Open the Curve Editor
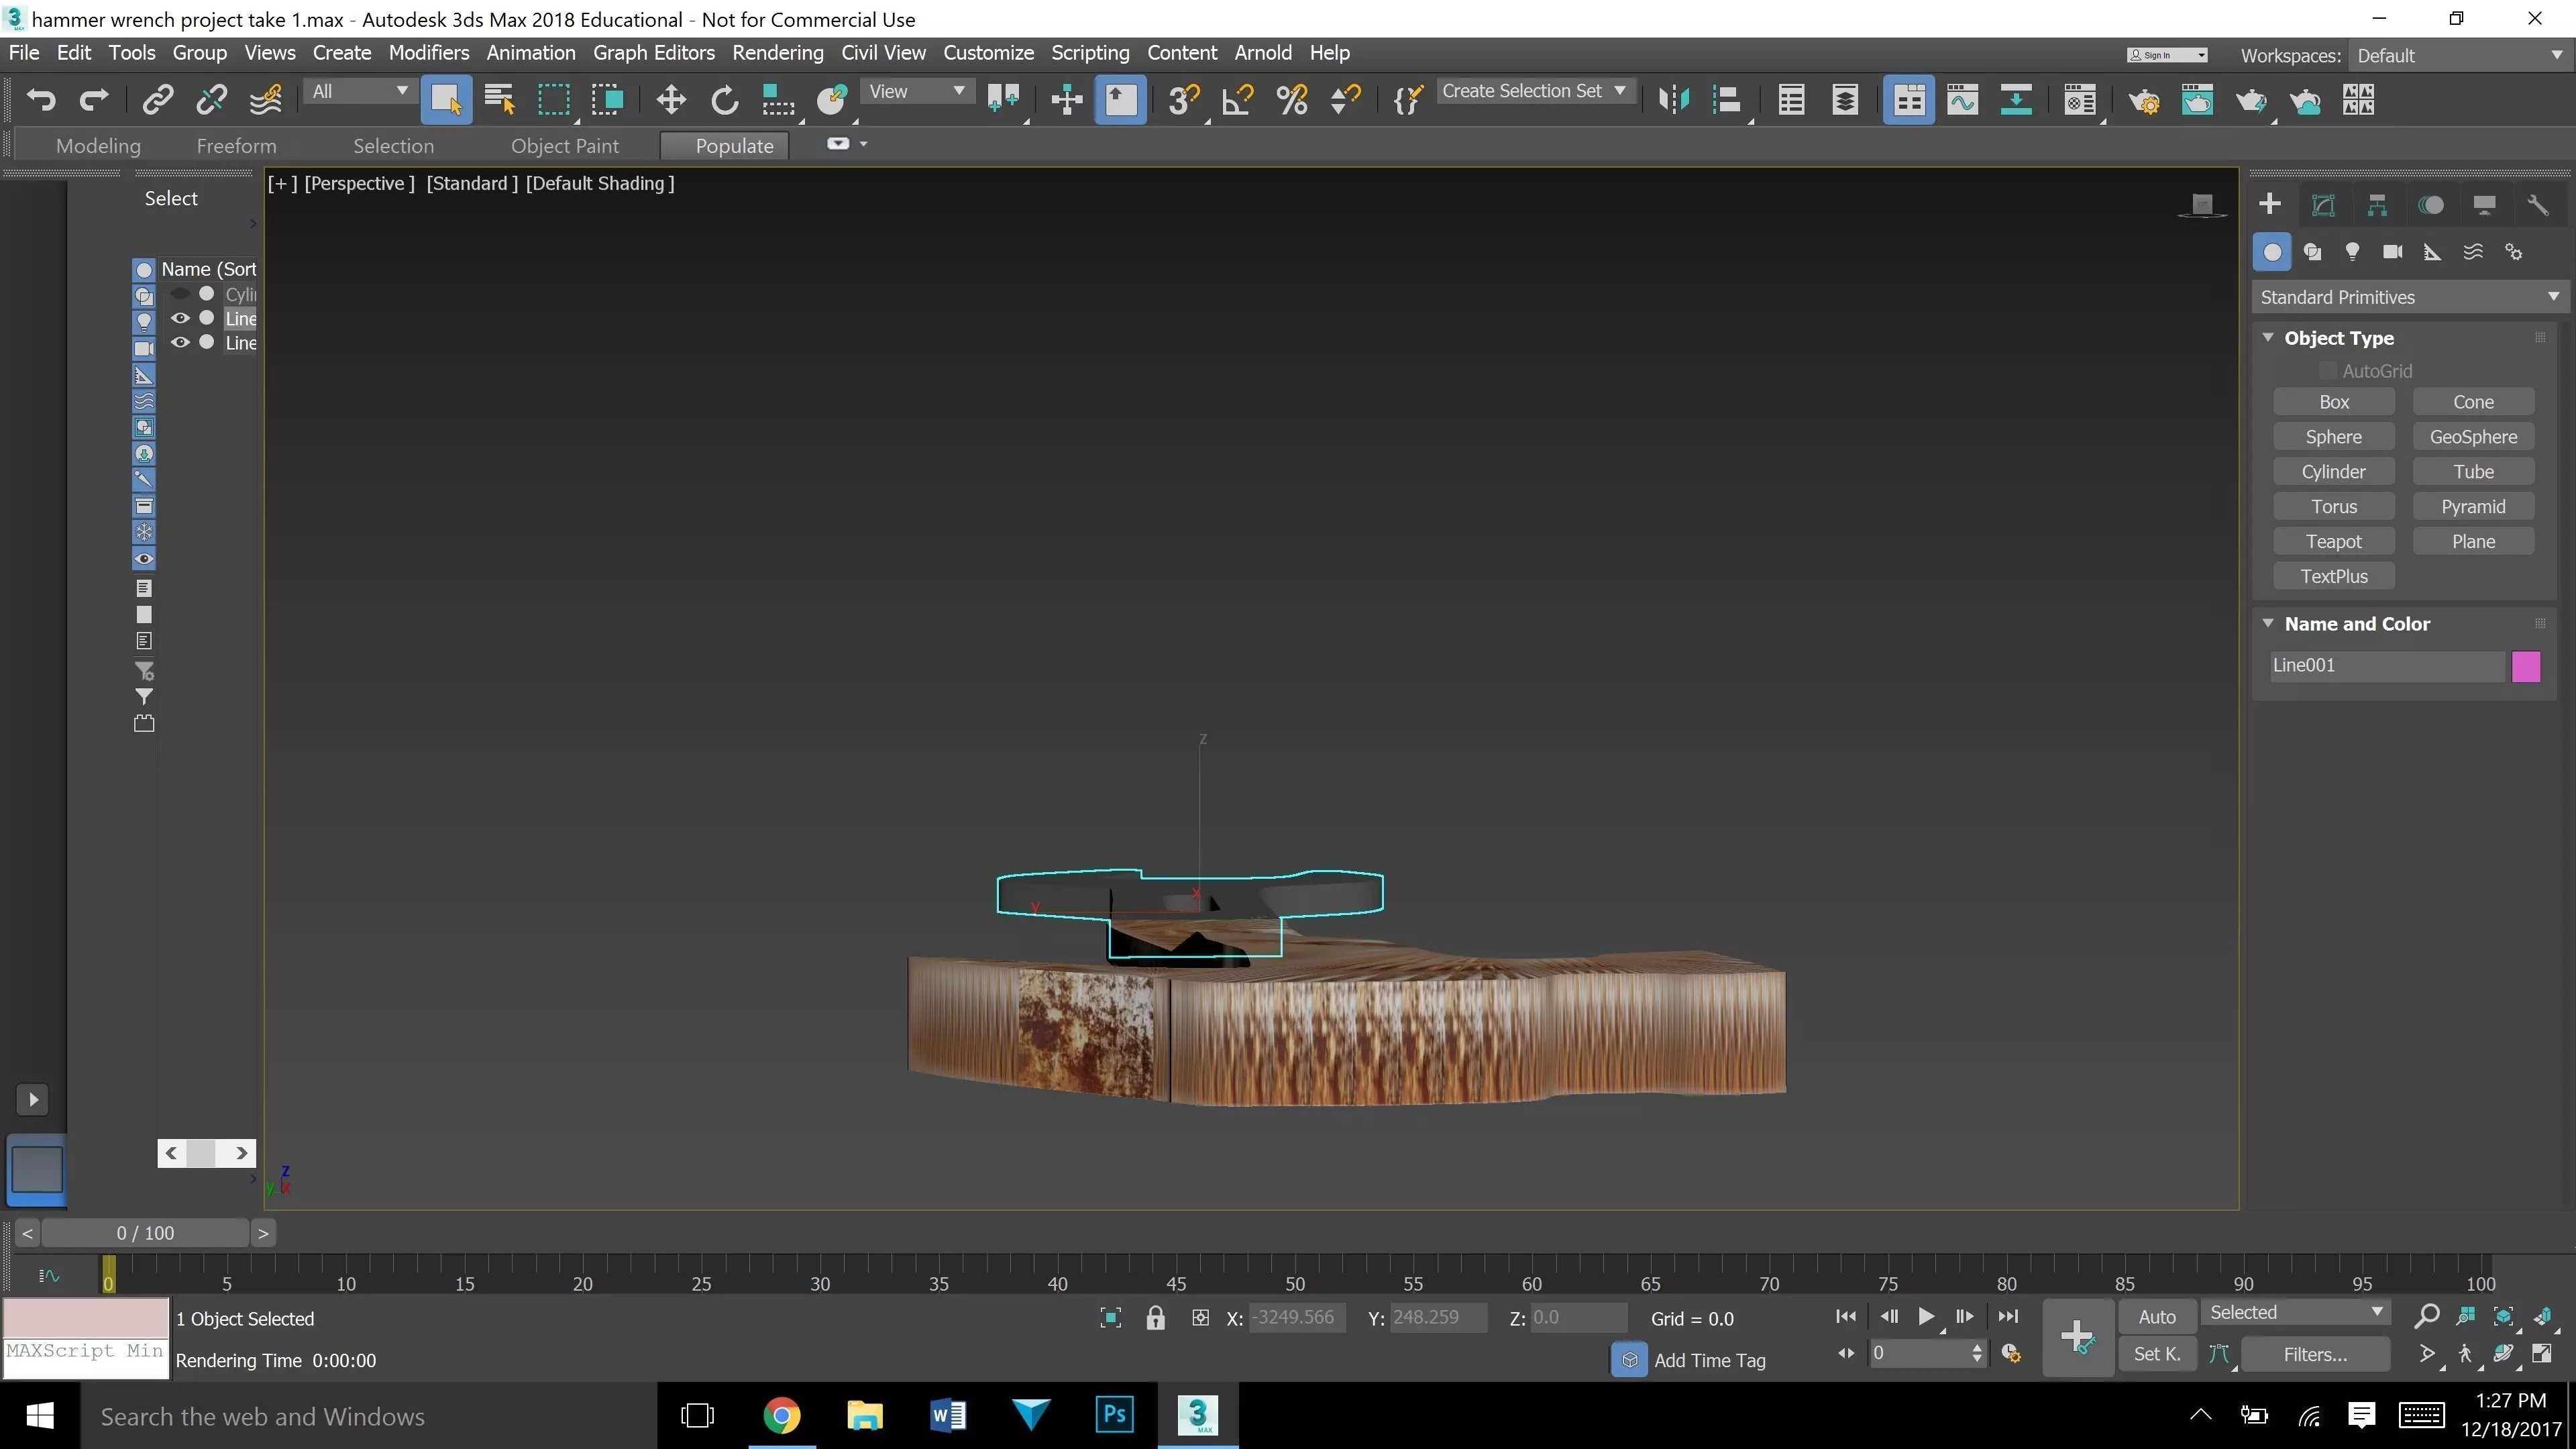Viewport: 2576px width, 1449px height. (1962, 99)
